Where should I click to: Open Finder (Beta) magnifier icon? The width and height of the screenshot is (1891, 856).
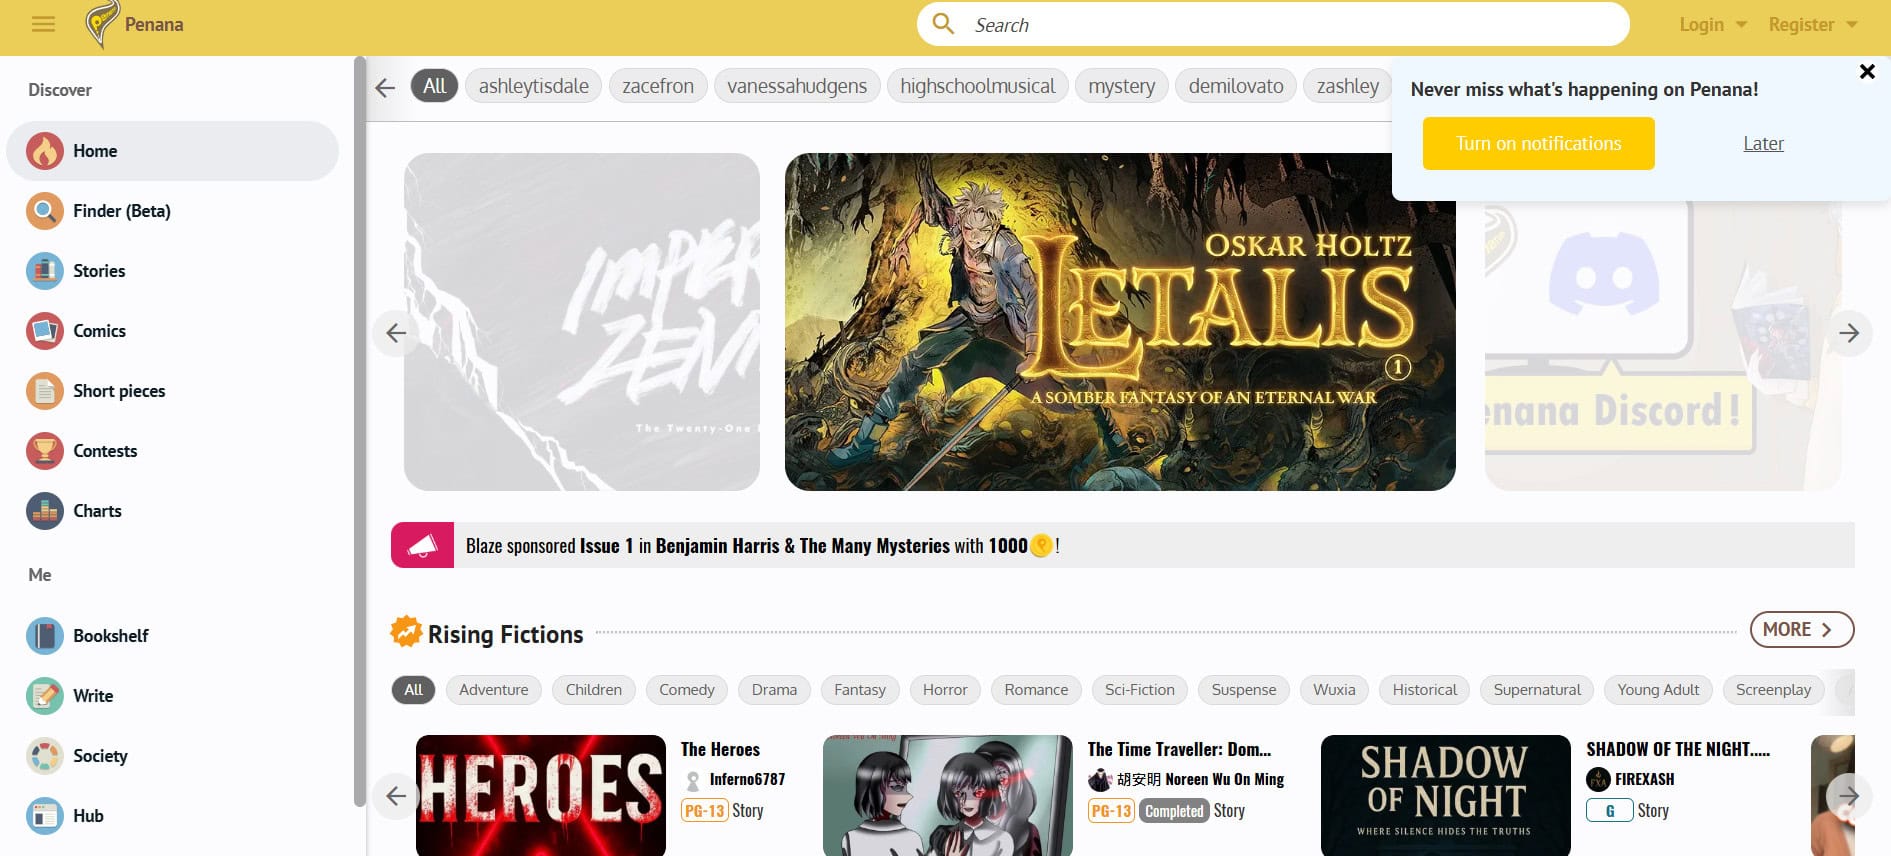44,211
